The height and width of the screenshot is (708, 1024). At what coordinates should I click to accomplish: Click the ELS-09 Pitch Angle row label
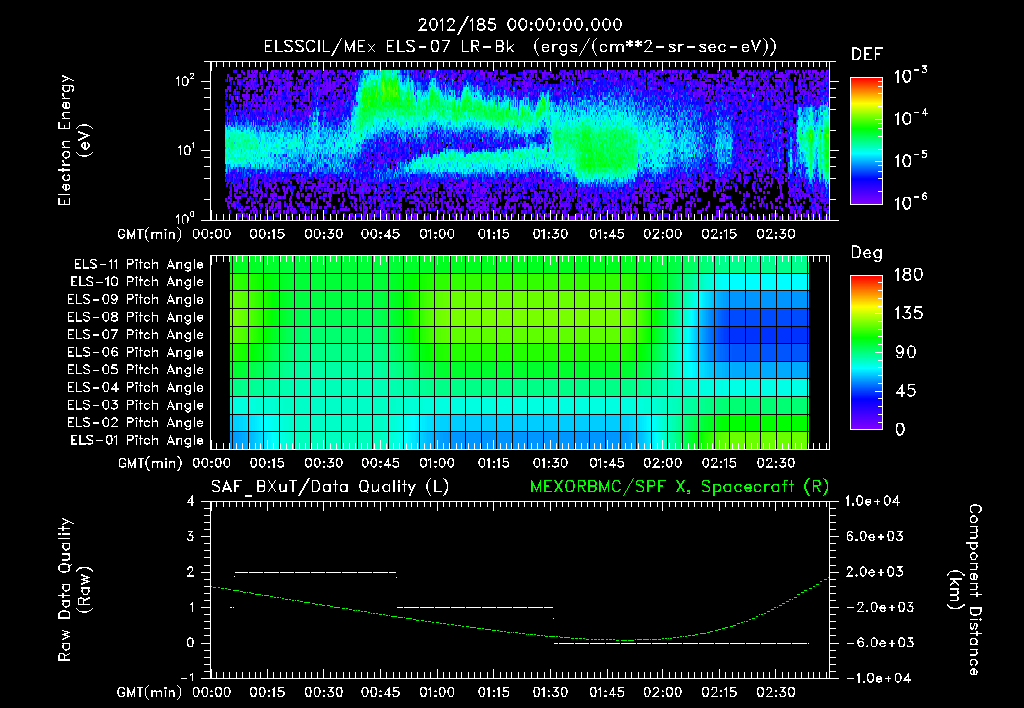click(x=135, y=300)
